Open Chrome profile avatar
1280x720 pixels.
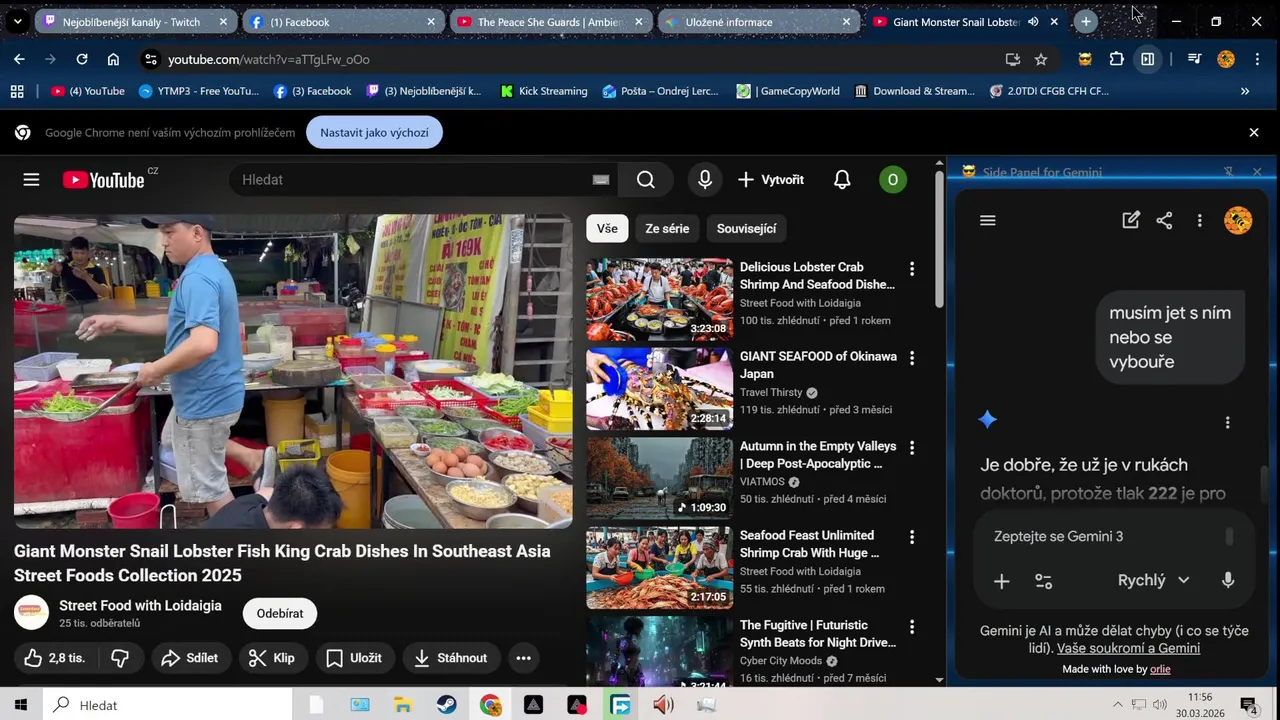(x=1226, y=59)
